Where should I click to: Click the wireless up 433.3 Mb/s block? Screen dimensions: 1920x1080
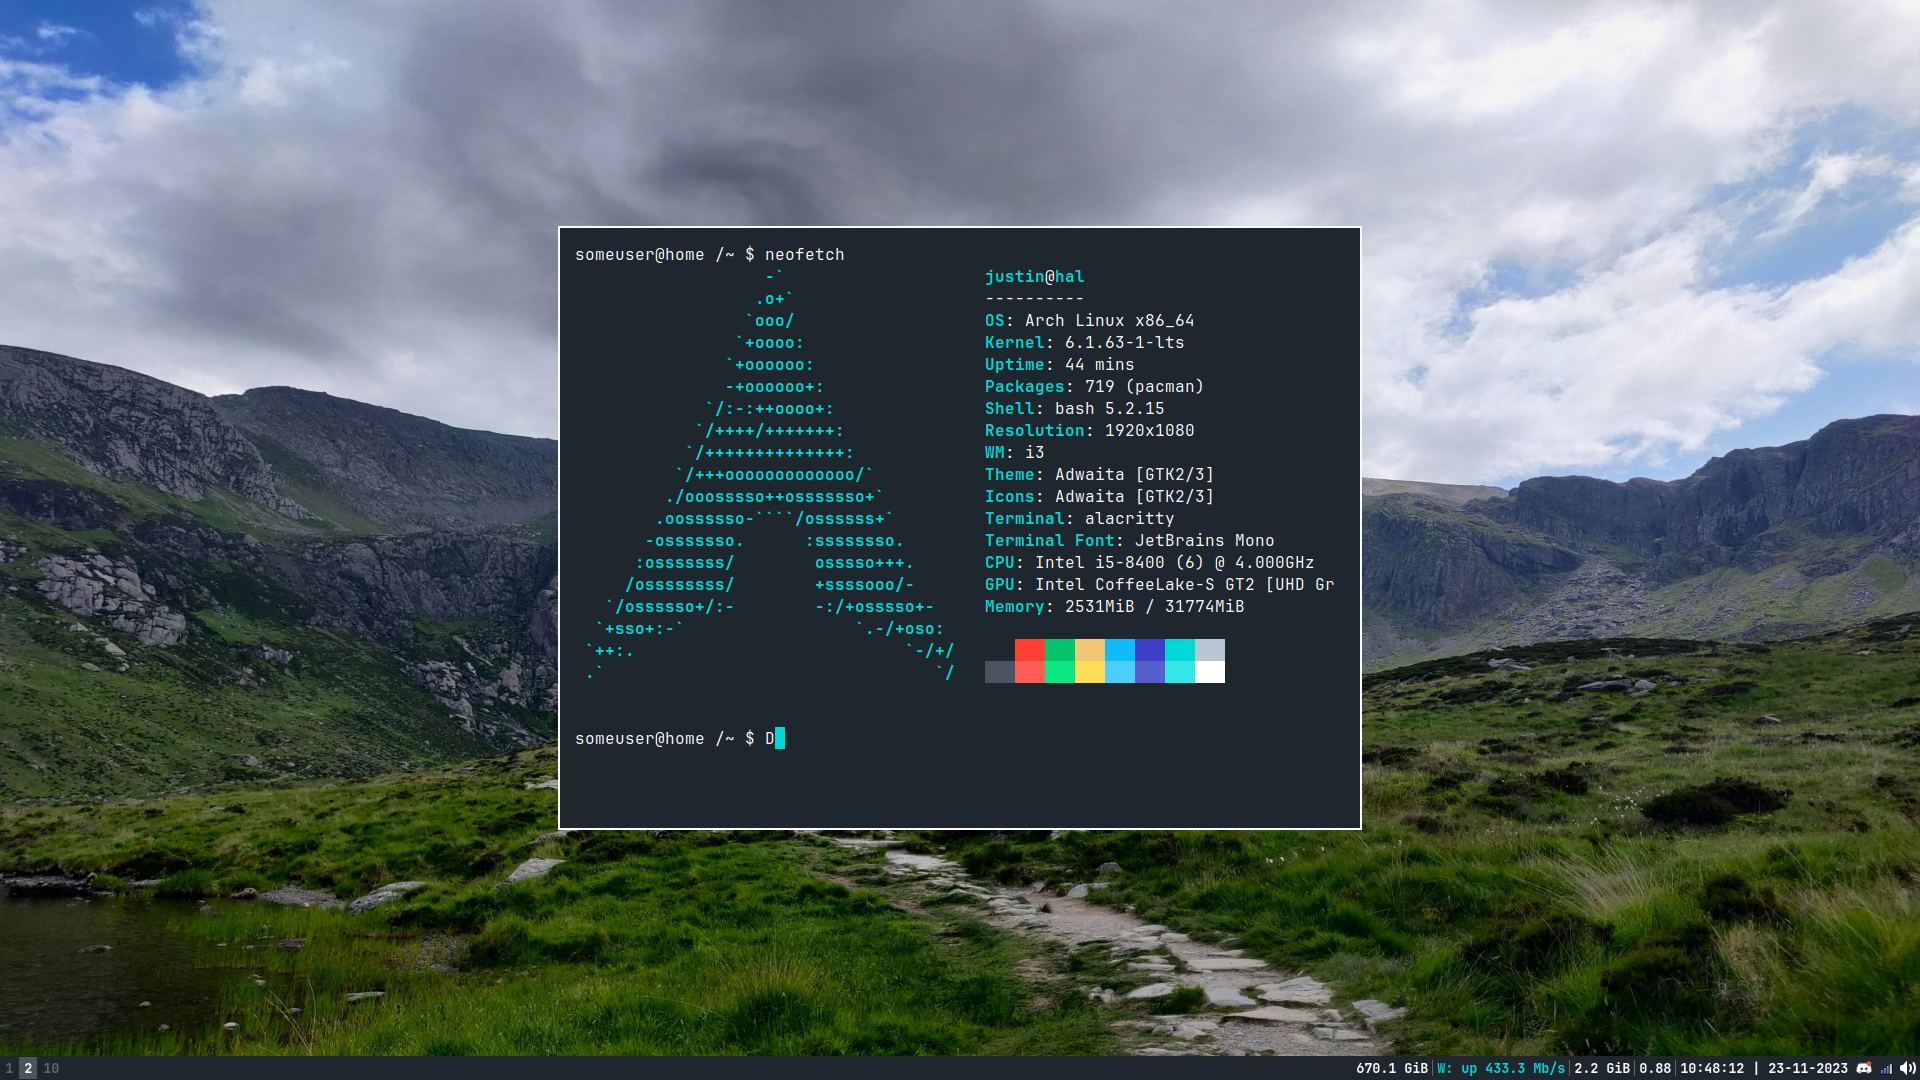(1500, 1068)
